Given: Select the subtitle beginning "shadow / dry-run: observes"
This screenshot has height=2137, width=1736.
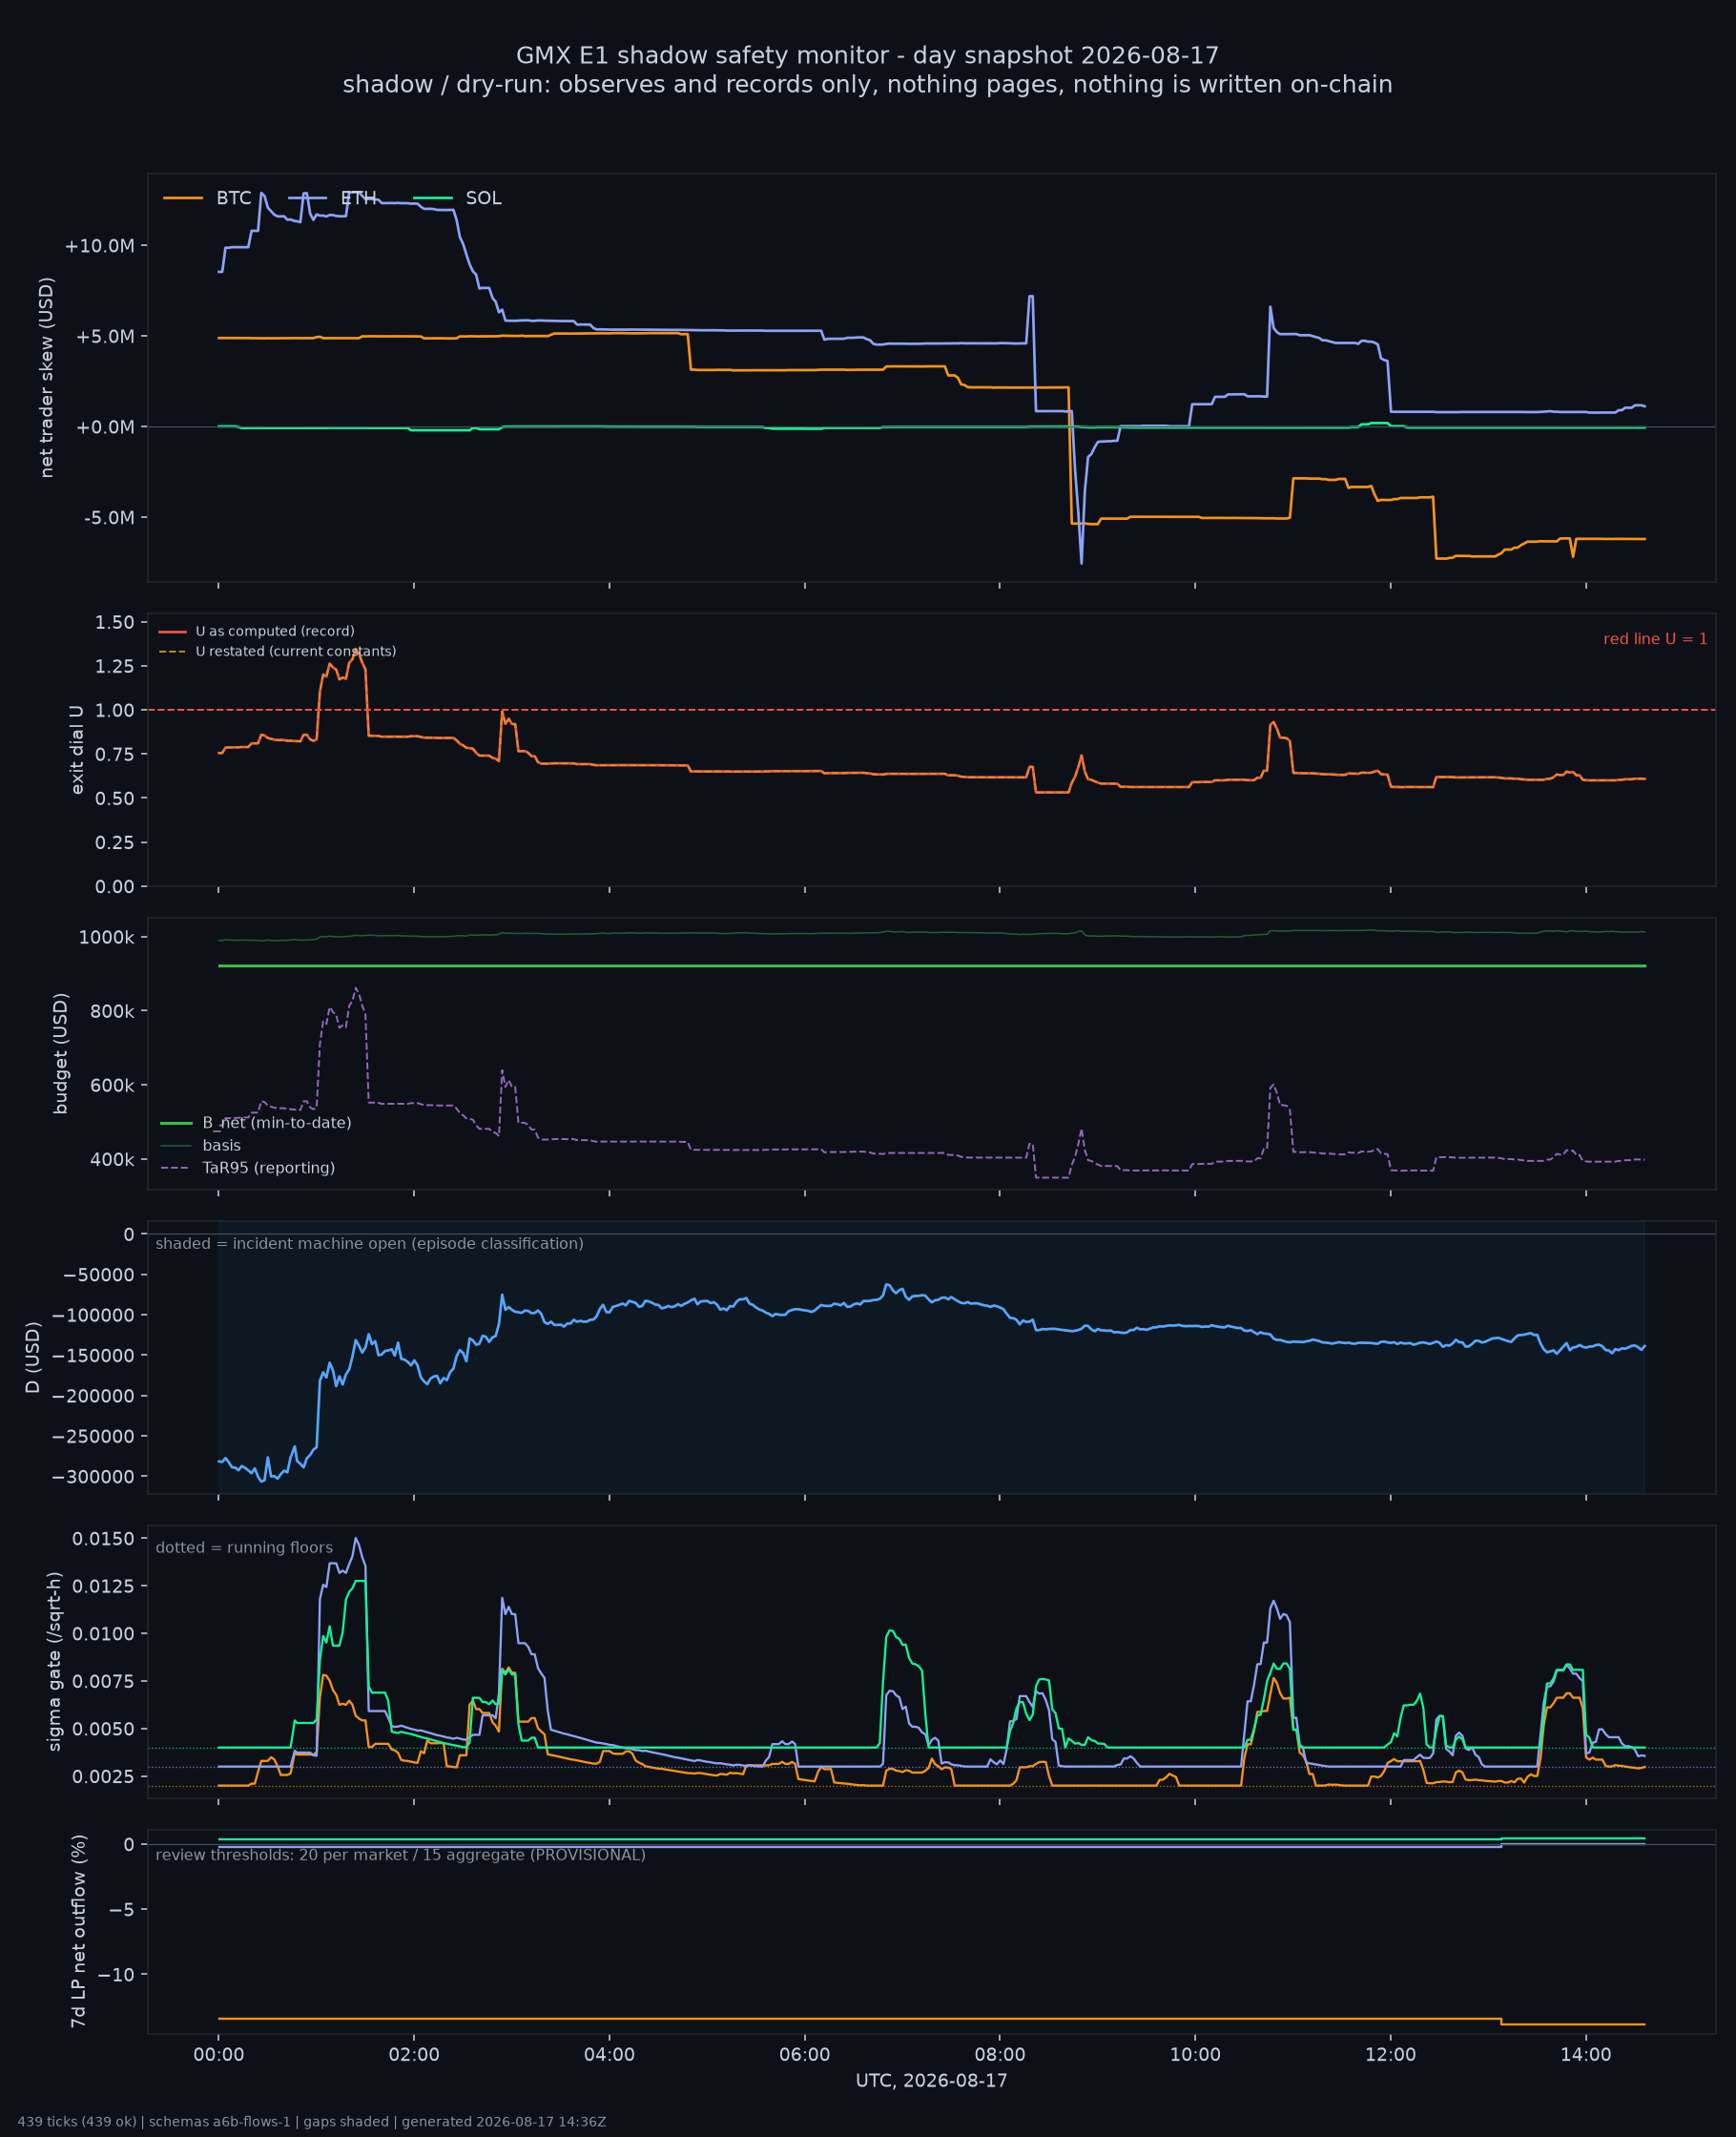Looking at the screenshot, I should click(x=867, y=84).
